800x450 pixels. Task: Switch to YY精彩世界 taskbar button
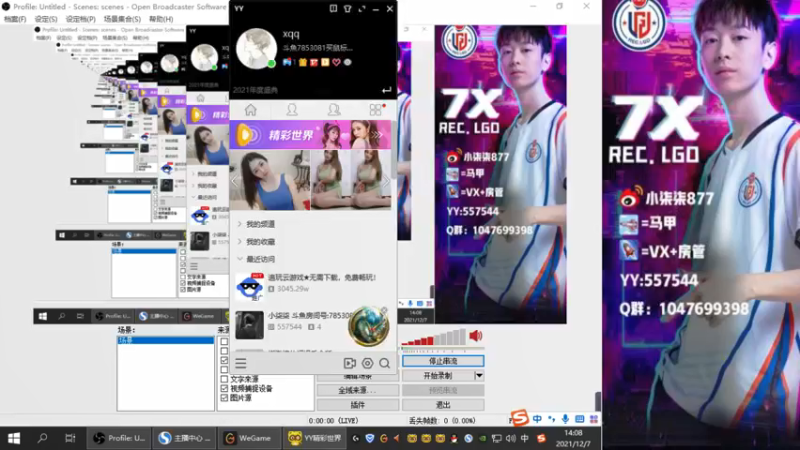pos(315,438)
